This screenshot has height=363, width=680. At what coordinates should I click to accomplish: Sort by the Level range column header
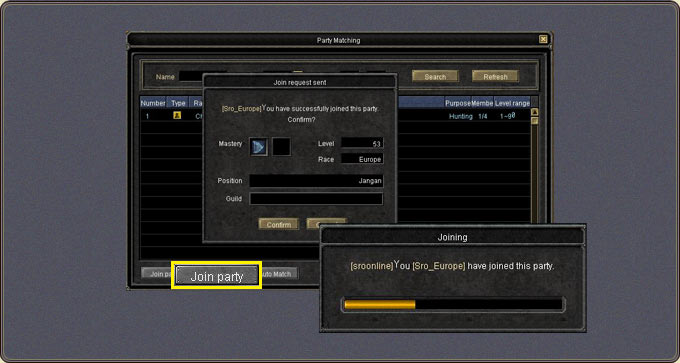(512, 103)
